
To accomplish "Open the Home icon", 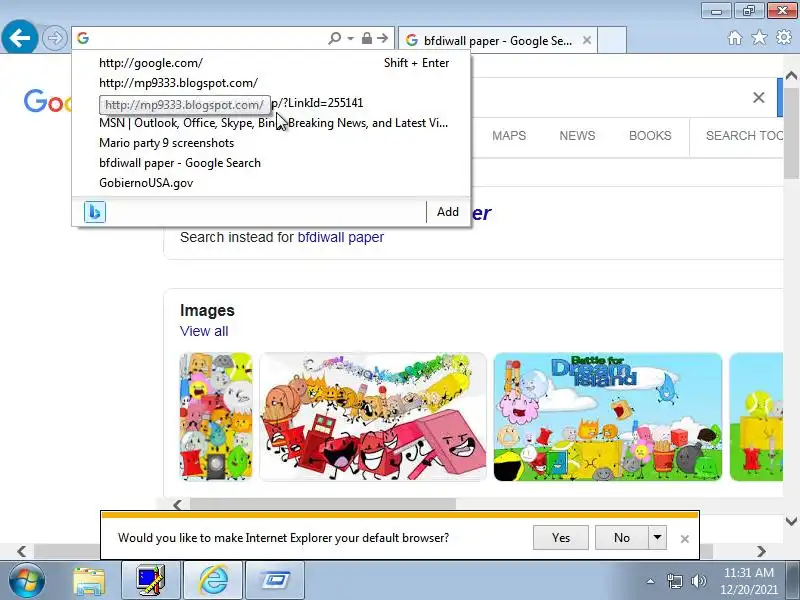I will [x=735, y=38].
